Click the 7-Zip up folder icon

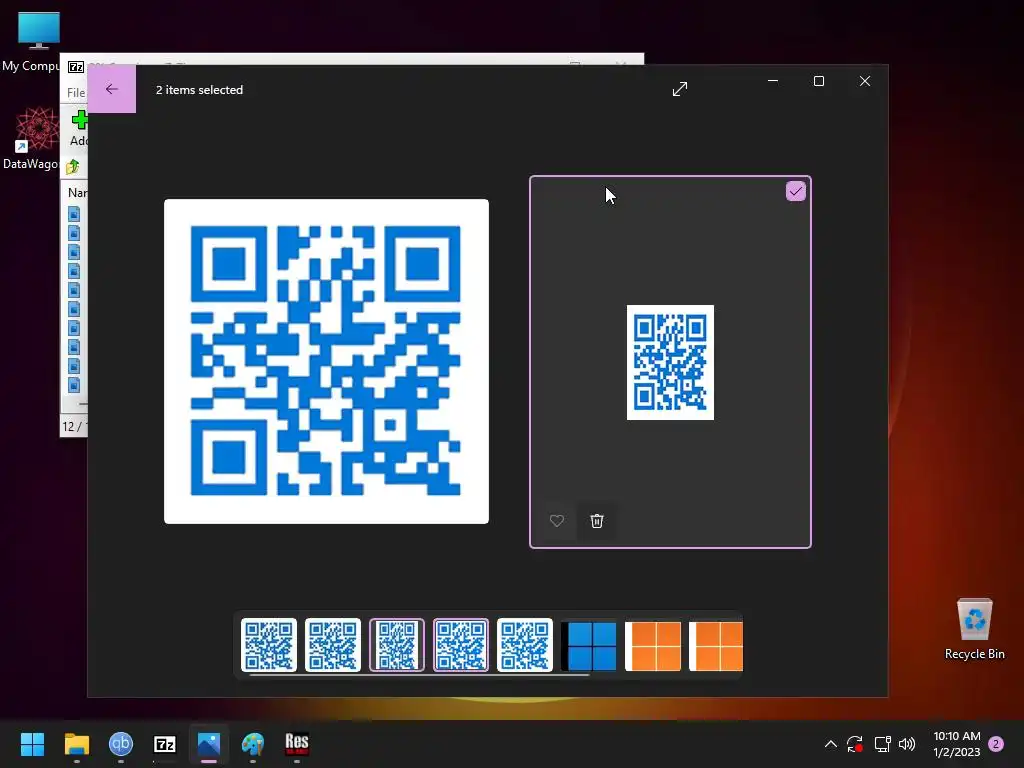click(72, 167)
